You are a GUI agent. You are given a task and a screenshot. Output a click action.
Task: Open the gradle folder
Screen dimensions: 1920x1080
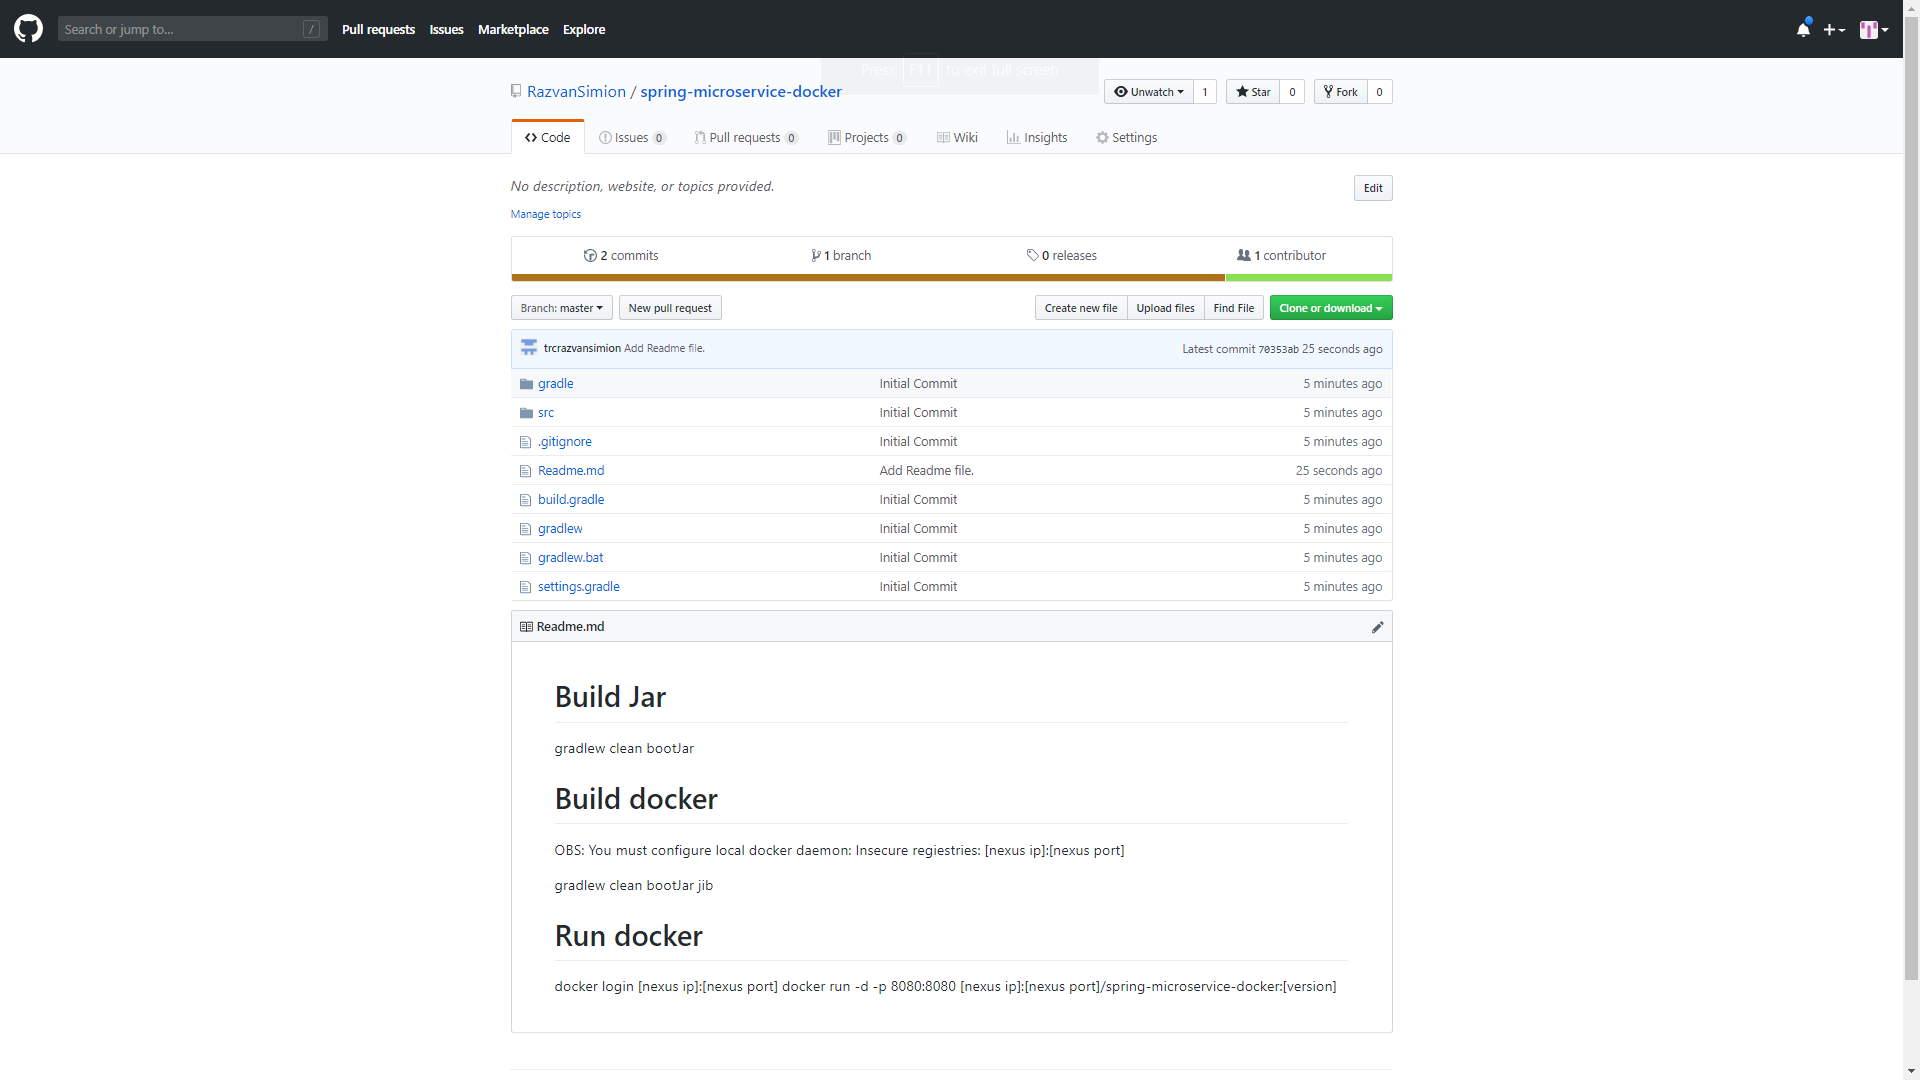[x=555, y=384]
